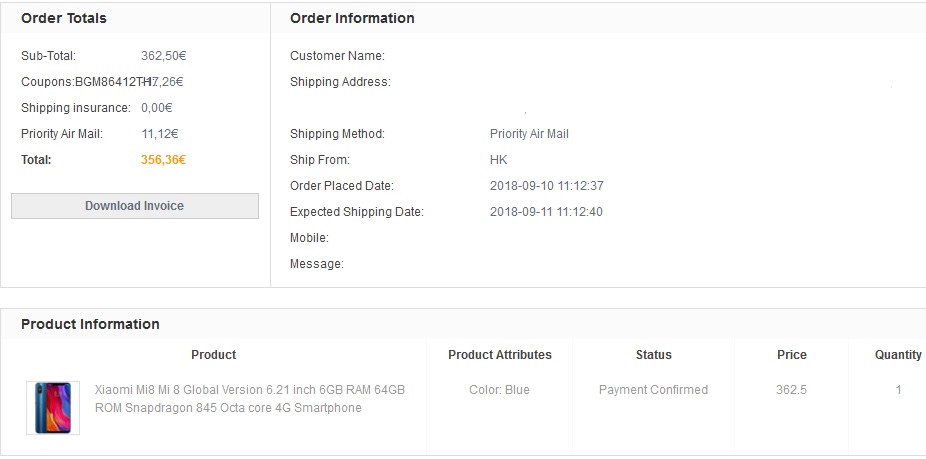926x459 pixels.
Task: Open the Xiaomi Mi8 product thumbnail
Action: (53, 407)
